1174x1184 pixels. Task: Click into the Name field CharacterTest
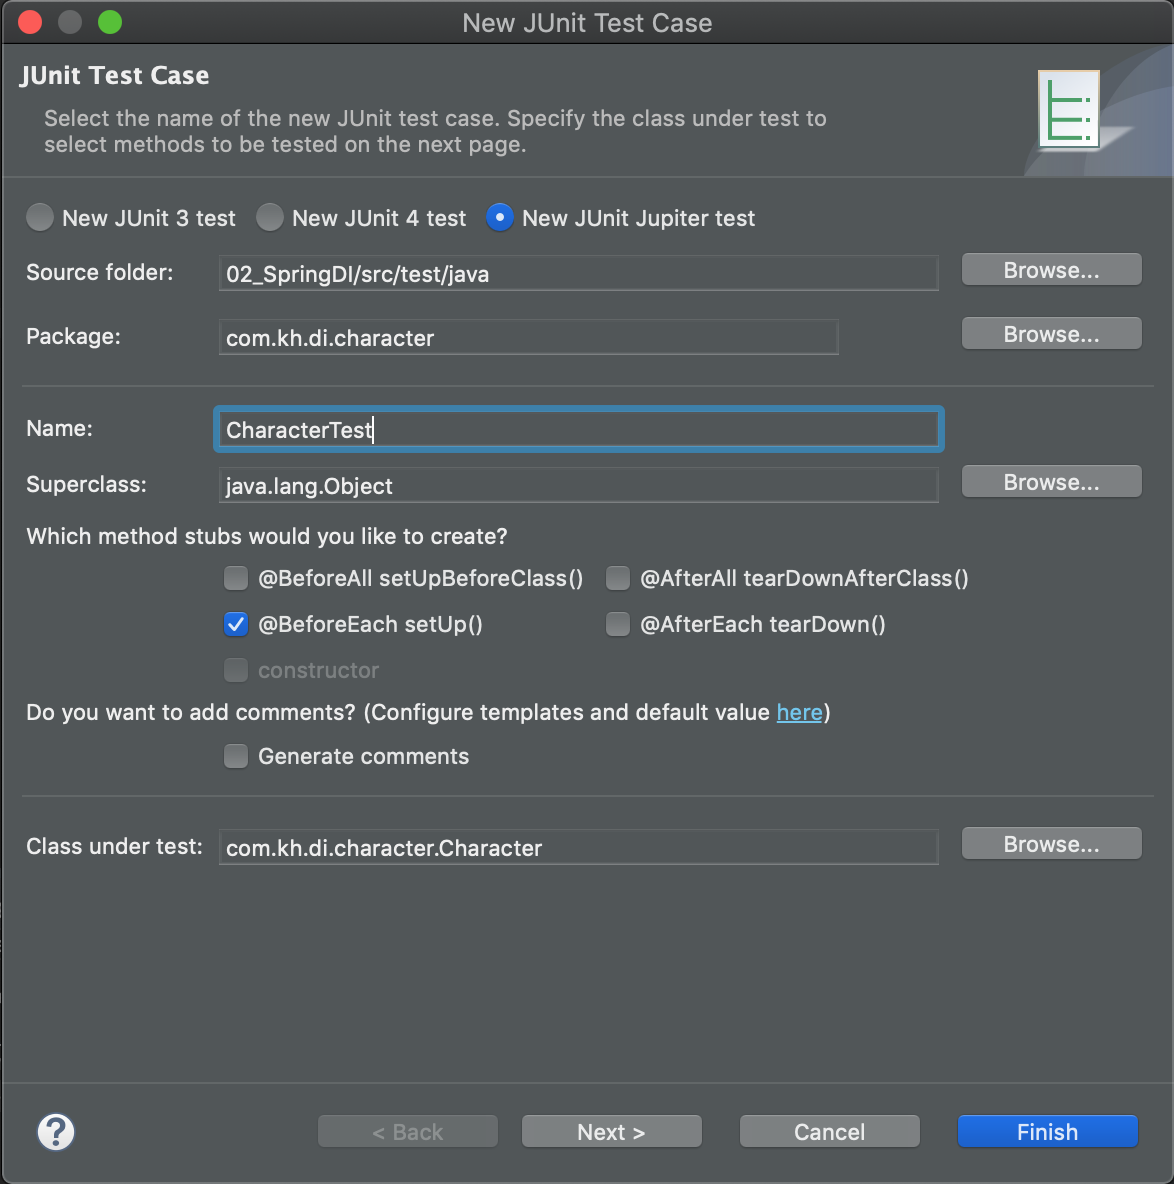coord(578,430)
